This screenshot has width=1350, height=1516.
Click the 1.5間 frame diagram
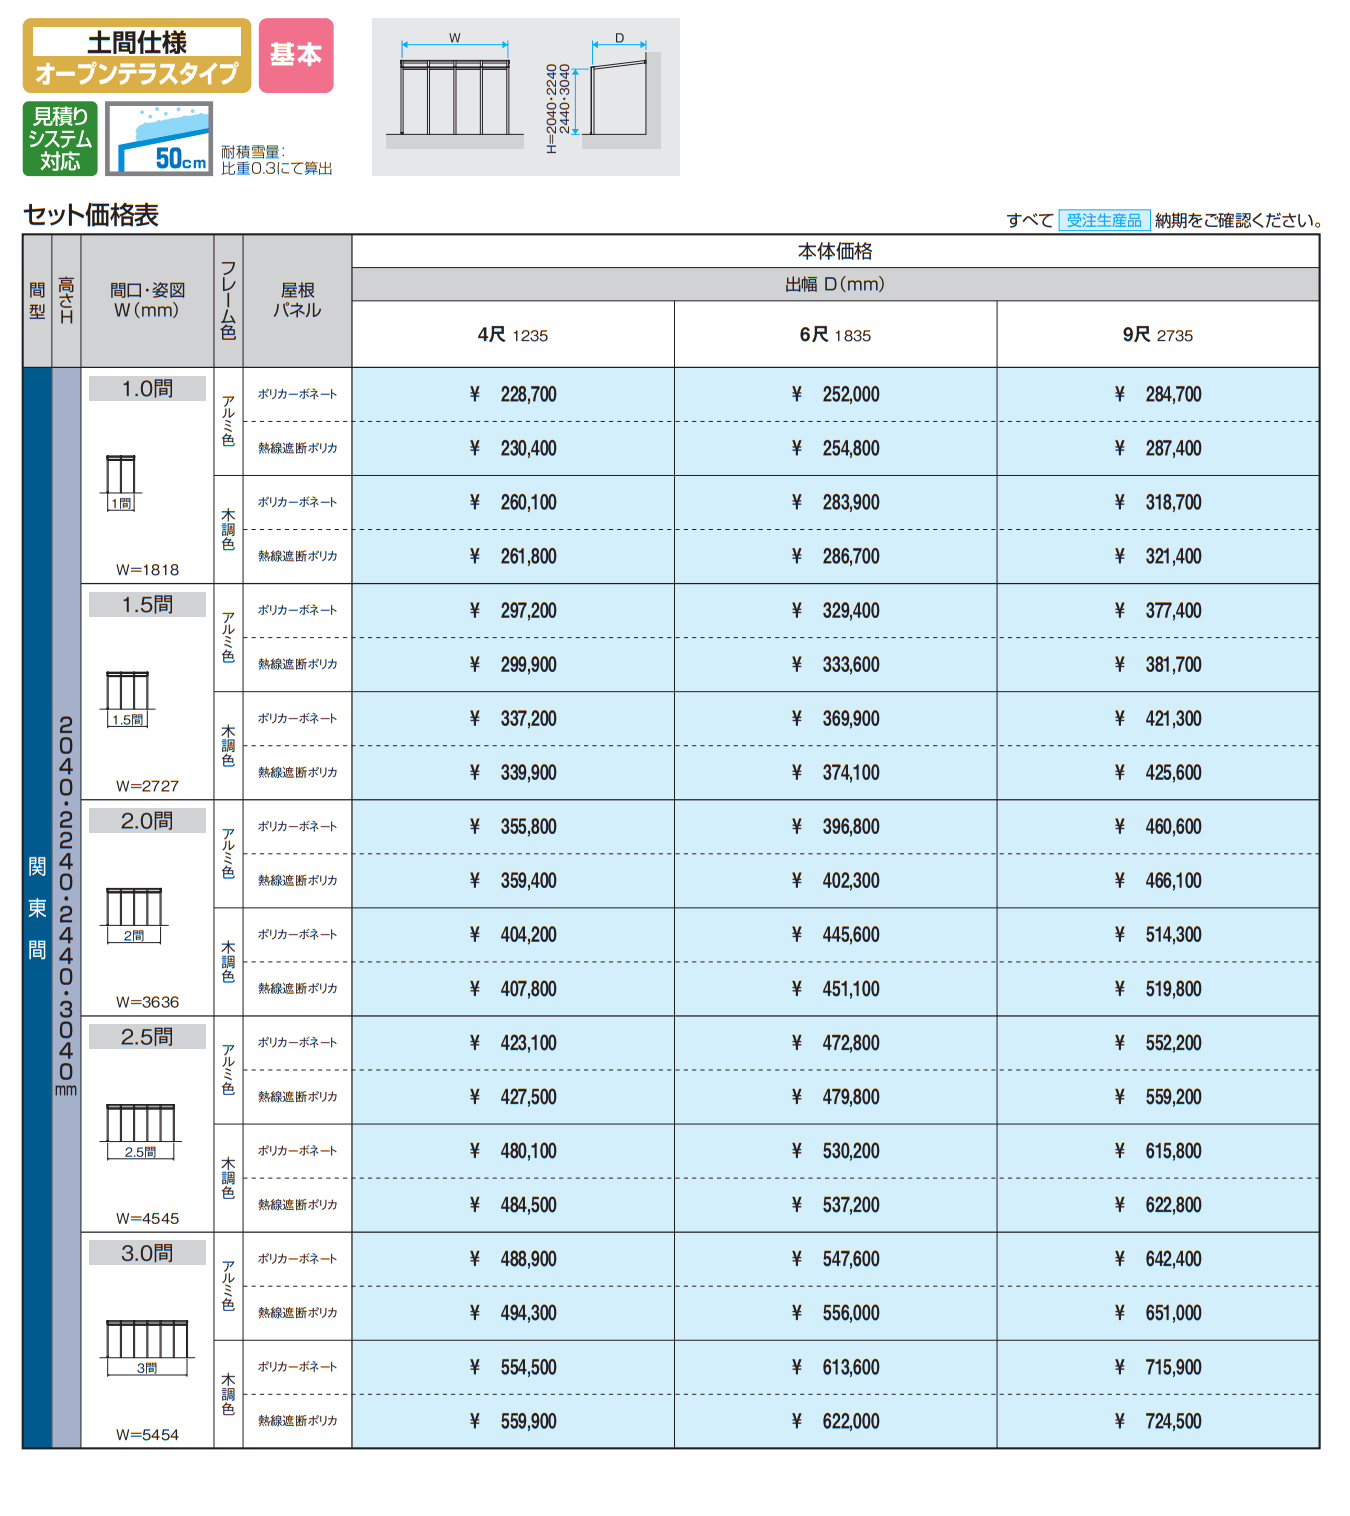128,698
